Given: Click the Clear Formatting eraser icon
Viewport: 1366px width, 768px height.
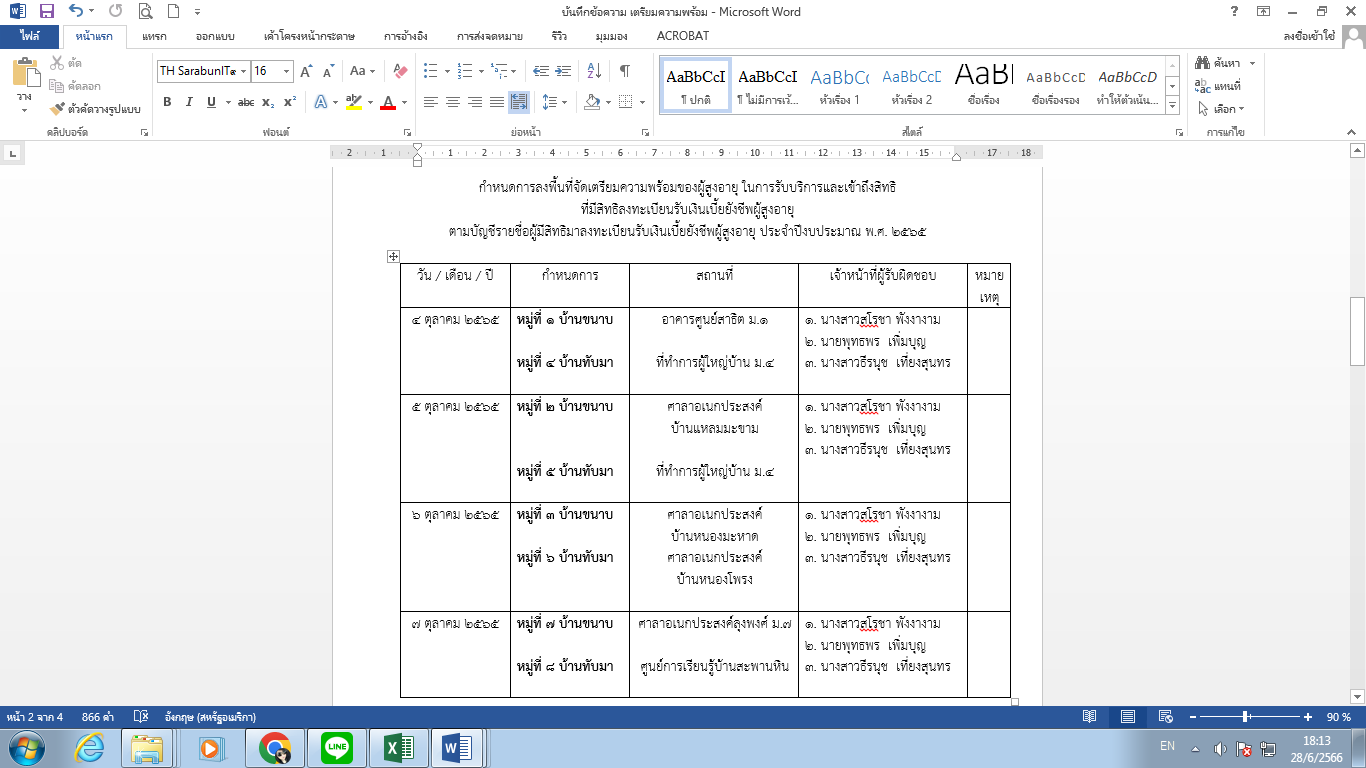Looking at the screenshot, I should 401,71.
